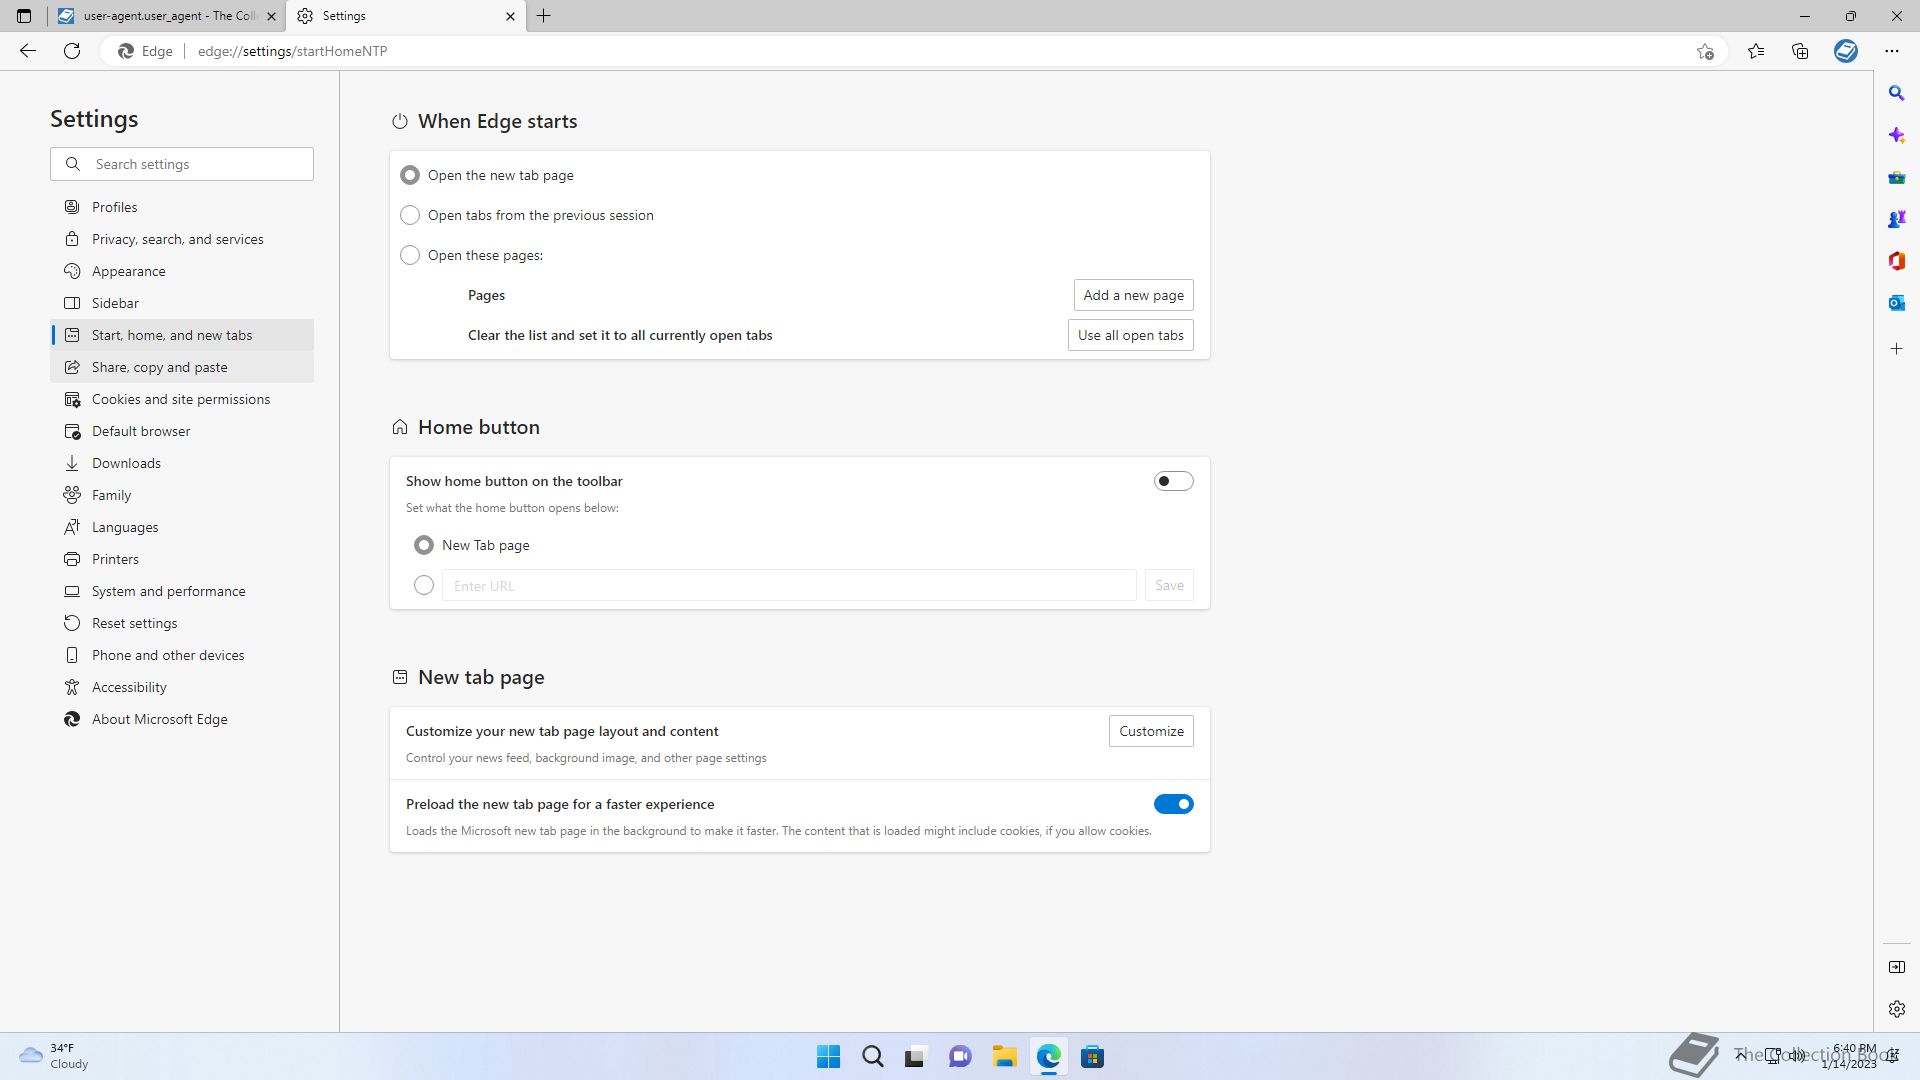Open Microsoft Store from taskbar

(1092, 1057)
